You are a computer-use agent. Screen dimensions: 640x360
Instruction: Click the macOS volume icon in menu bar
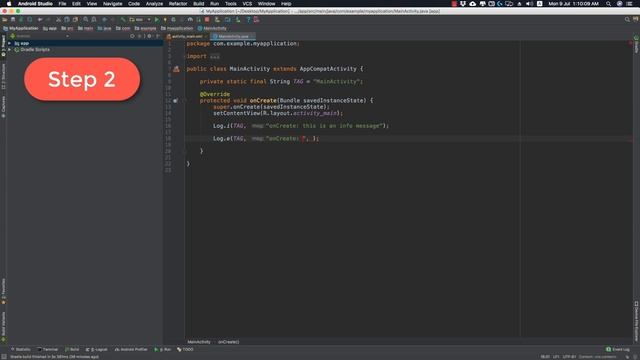[x=529, y=4]
